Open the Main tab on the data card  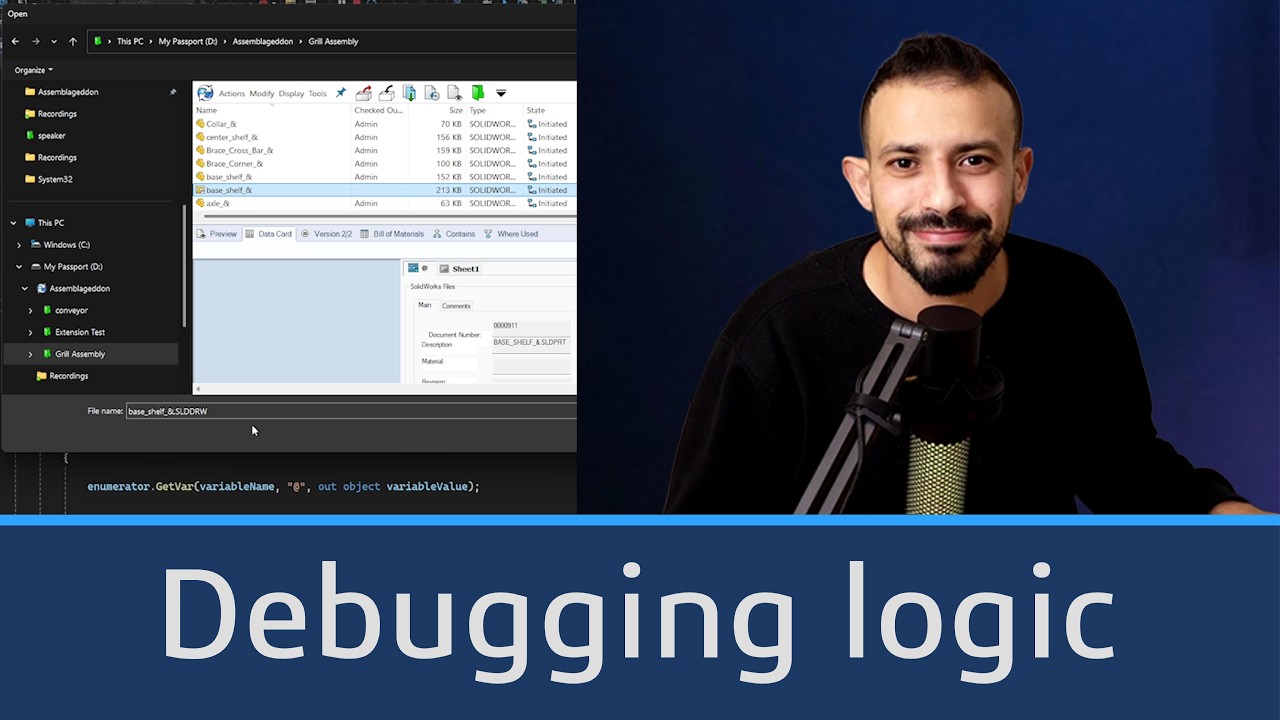click(424, 305)
